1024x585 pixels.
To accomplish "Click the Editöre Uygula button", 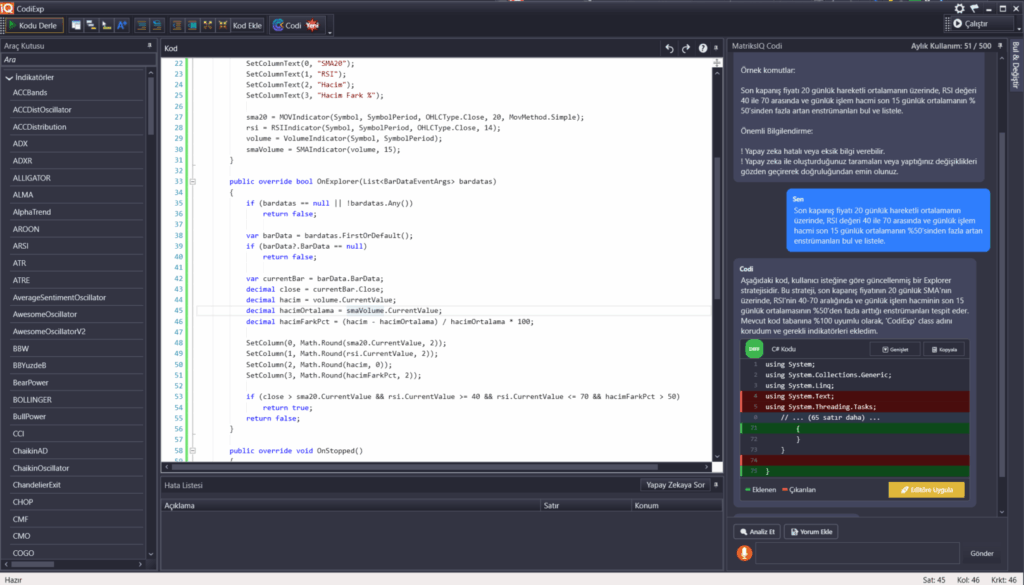I will click(x=926, y=490).
